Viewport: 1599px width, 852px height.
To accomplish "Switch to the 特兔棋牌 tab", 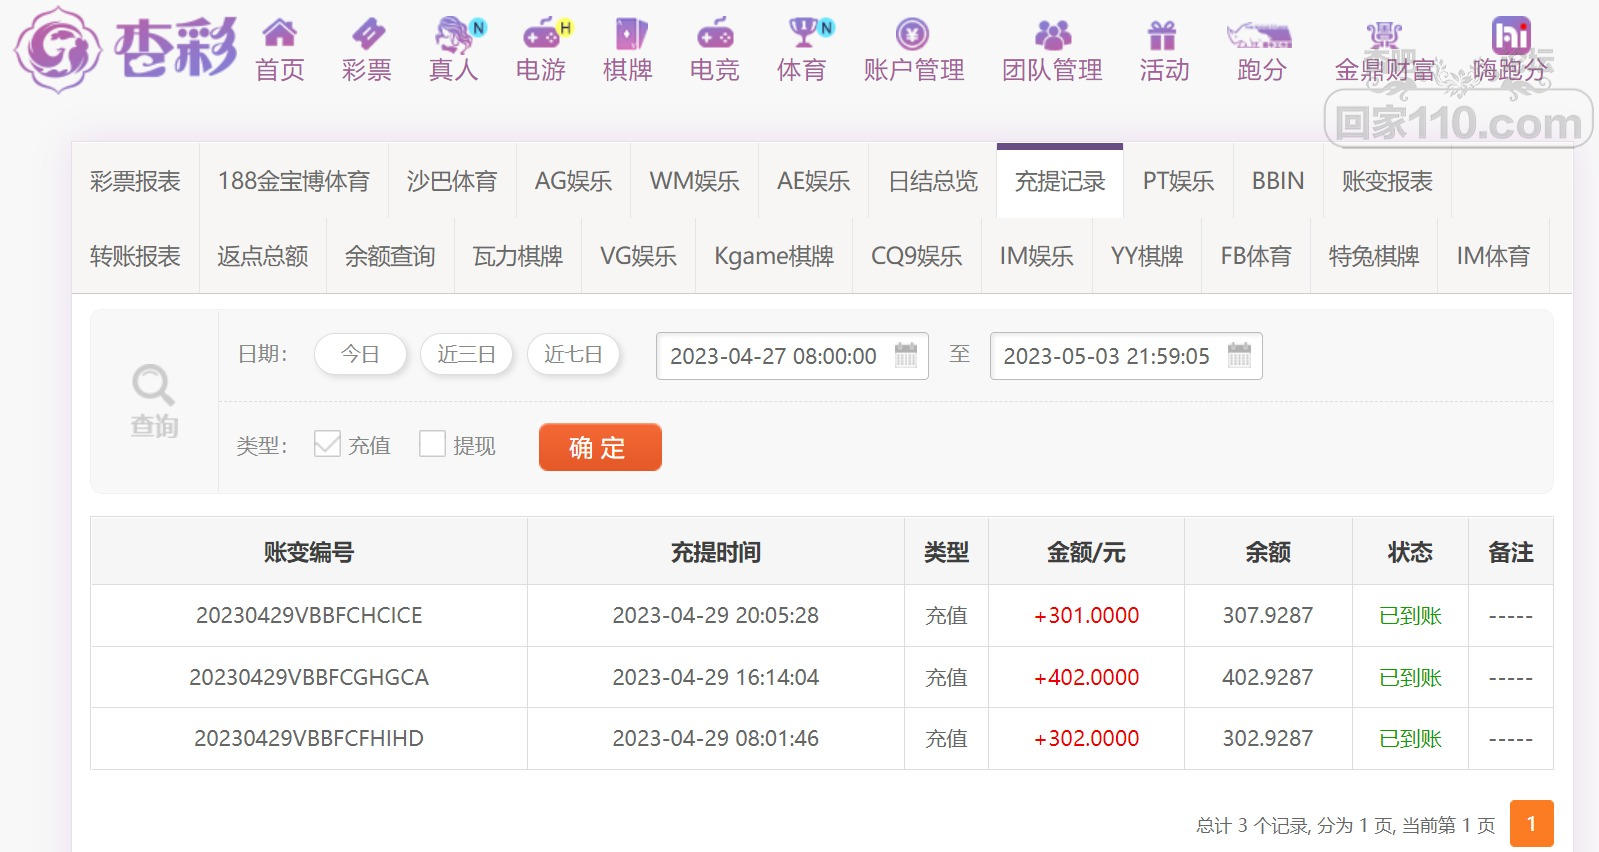I will 1374,256.
